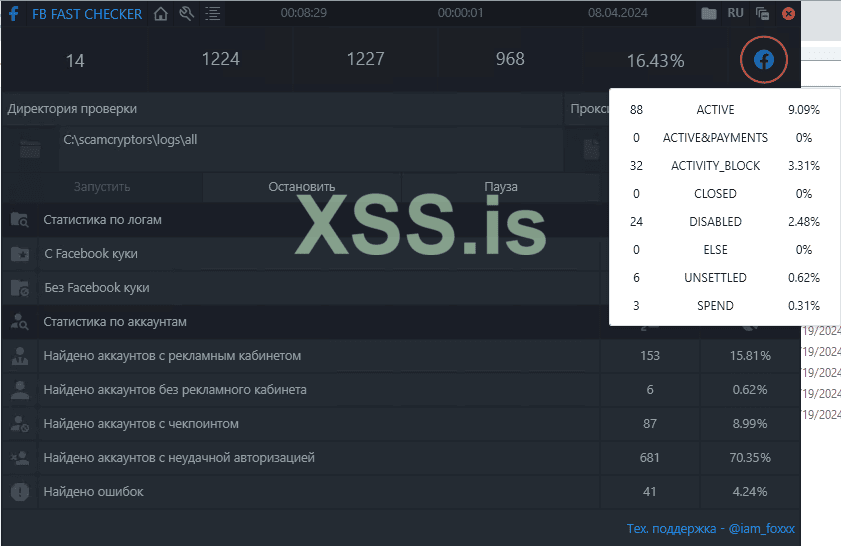841x546 pixels.
Task: Select the DISABLED entry in the status popup
Action: pyautogui.click(x=715, y=222)
